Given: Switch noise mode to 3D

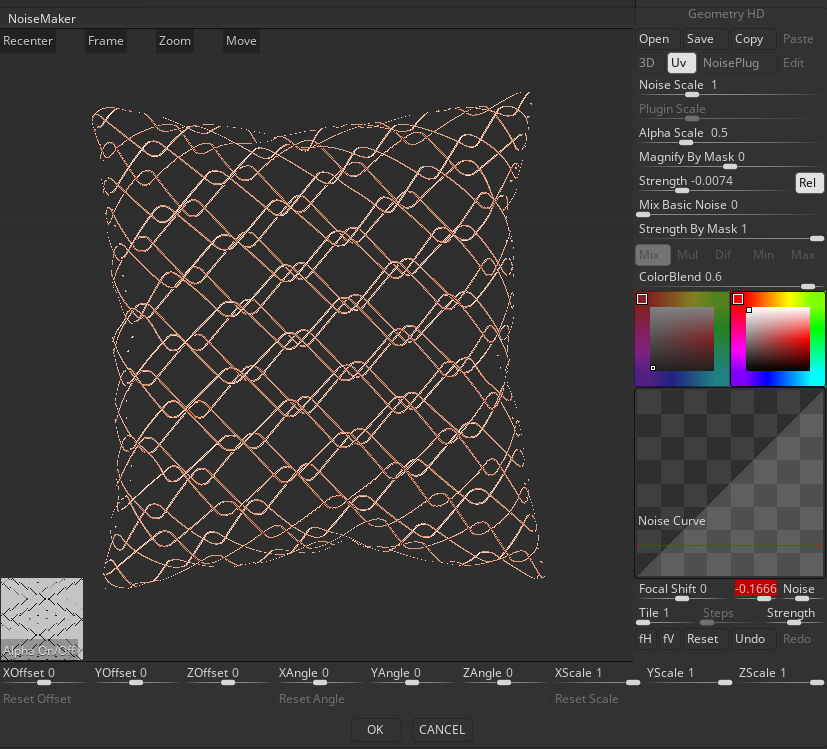Looking at the screenshot, I should pyautogui.click(x=647, y=63).
